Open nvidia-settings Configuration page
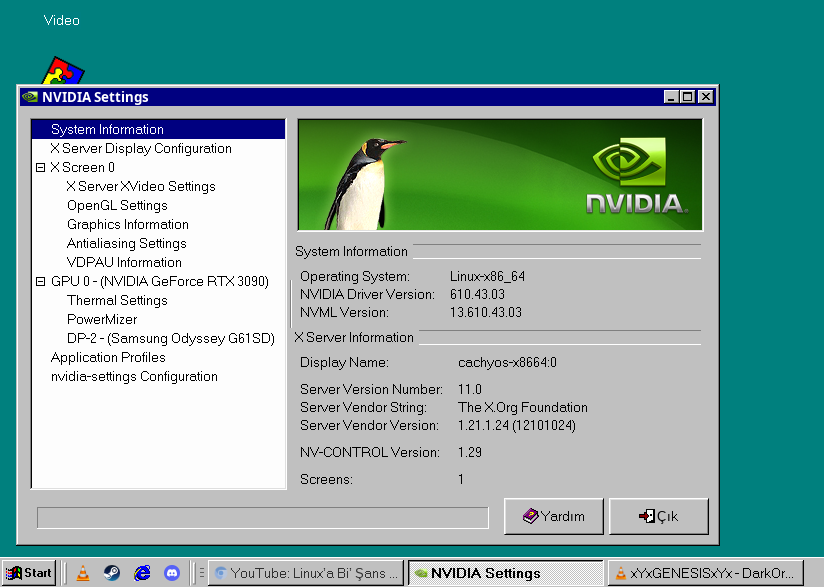This screenshot has width=824, height=587. pyautogui.click(x=134, y=376)
